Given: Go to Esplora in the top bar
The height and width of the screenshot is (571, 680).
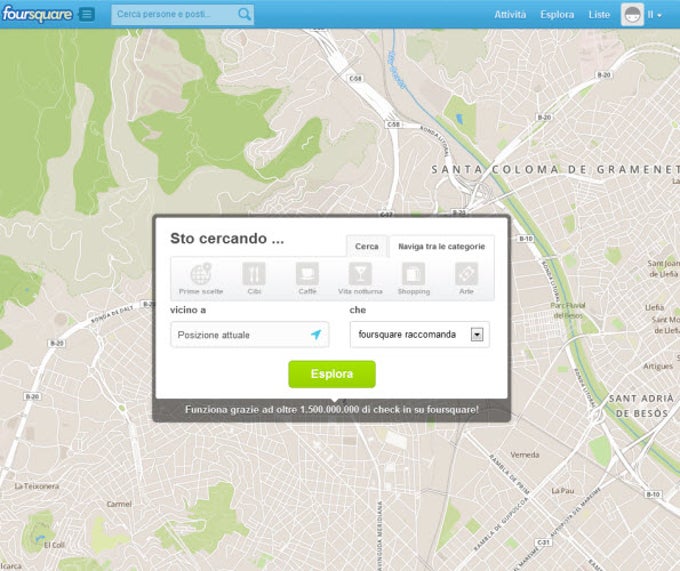Looking at the screenshot, I should tap(557, 14).
